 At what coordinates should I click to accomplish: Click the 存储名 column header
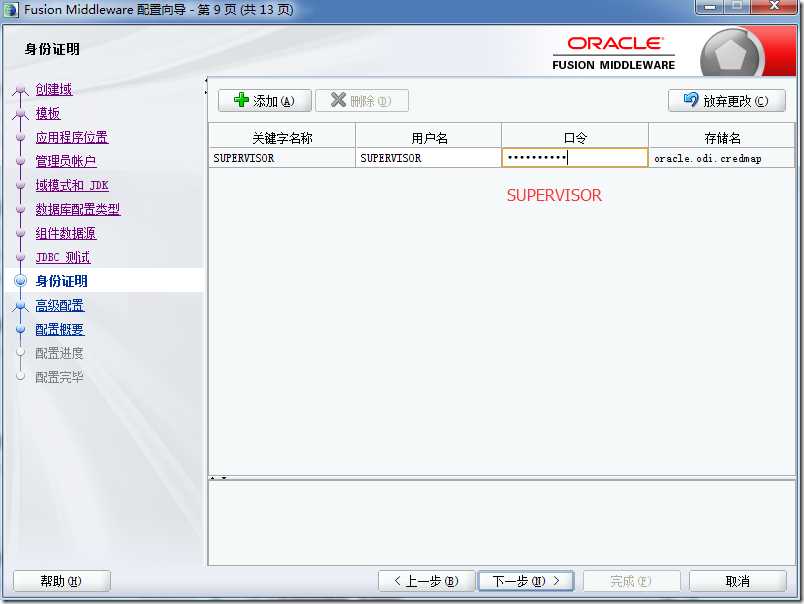point(722,137)
